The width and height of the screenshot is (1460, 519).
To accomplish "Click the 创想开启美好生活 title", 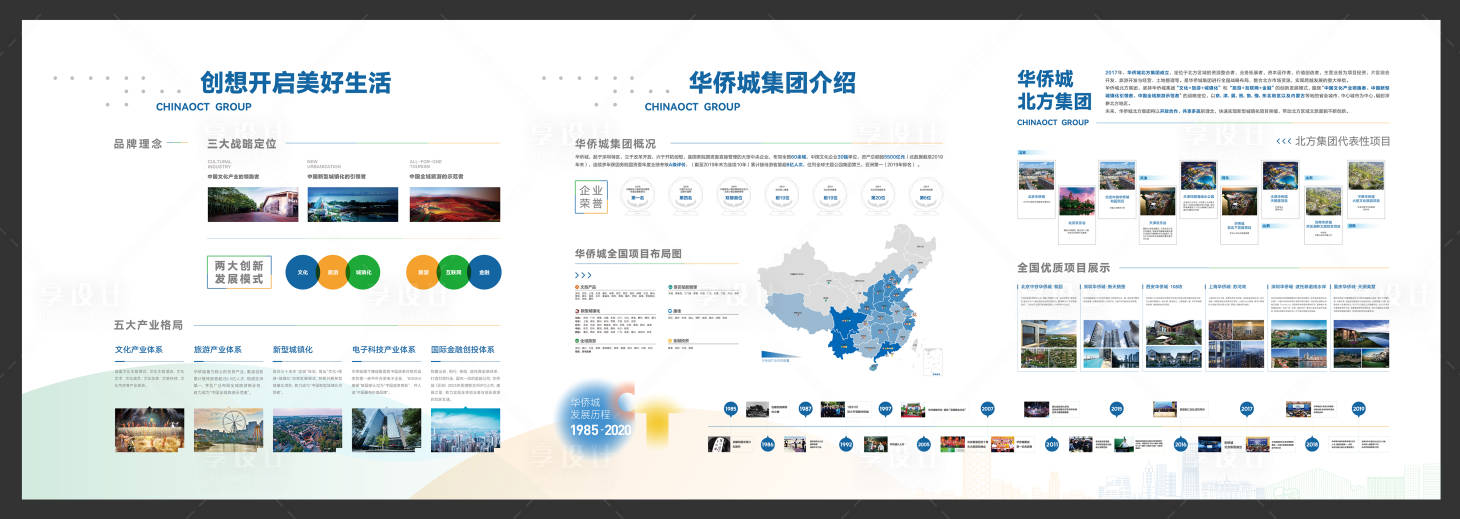I will 294,82.
